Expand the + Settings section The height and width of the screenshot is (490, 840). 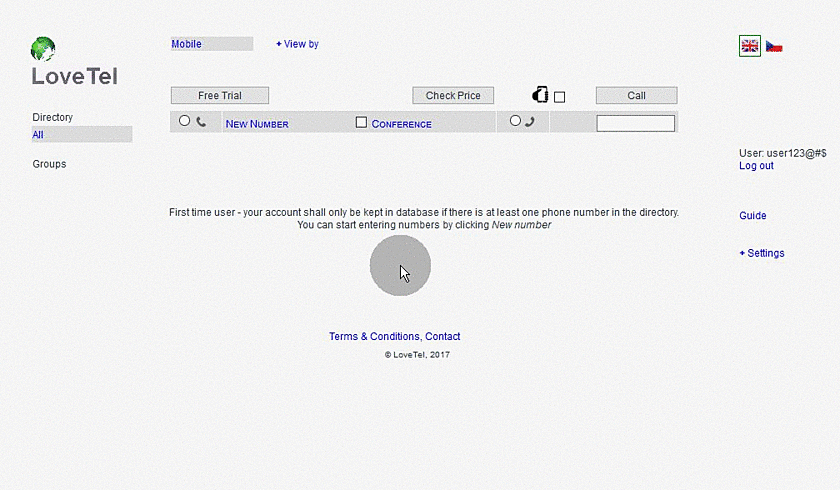[761, 253]
